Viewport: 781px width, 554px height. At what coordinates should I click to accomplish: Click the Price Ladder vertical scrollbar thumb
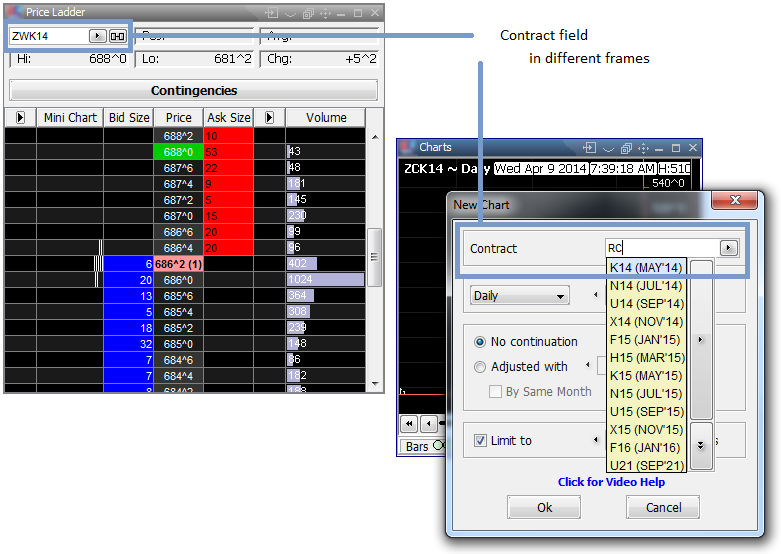(375, 257)
